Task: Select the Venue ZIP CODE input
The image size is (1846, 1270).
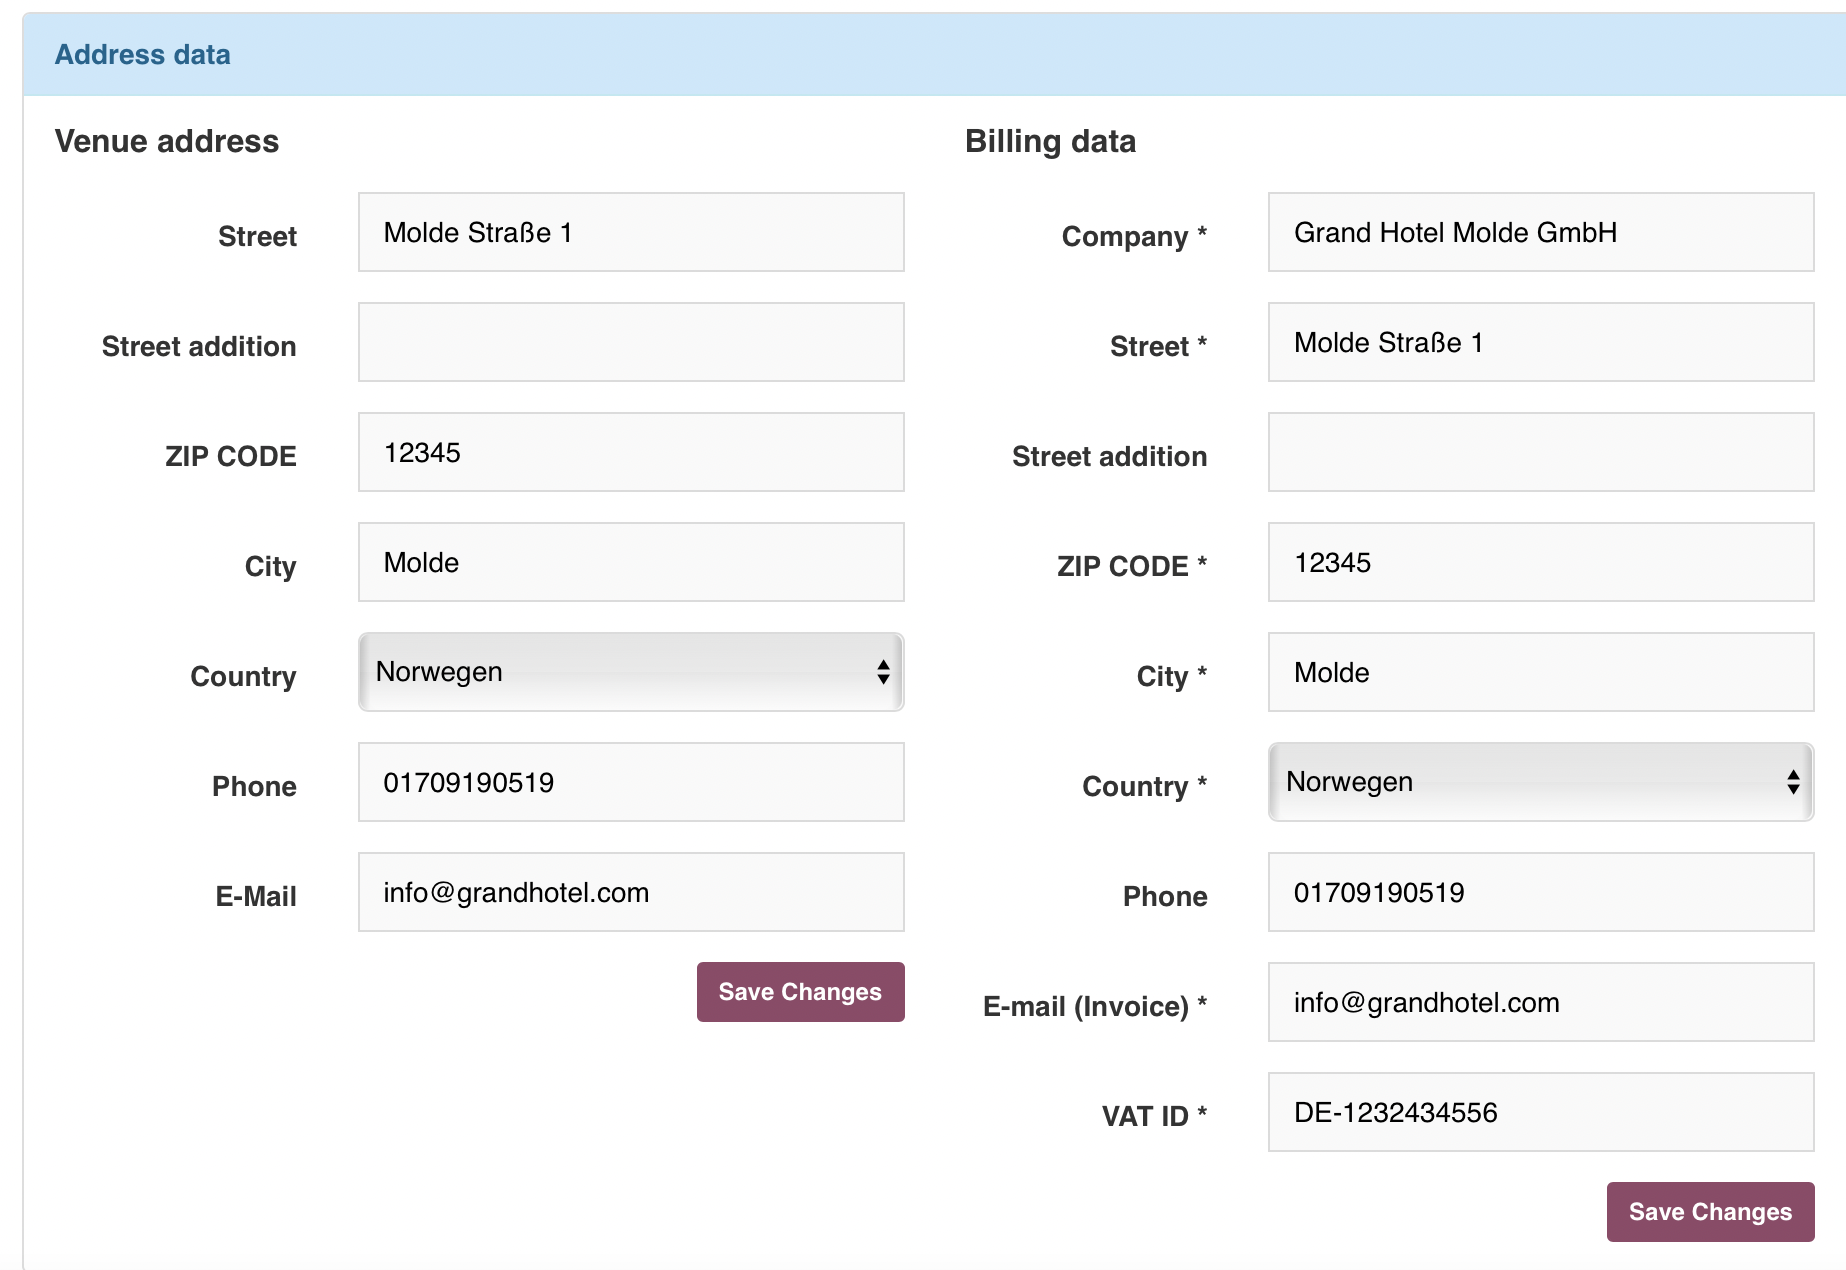Action: click(x=630, y=452)
